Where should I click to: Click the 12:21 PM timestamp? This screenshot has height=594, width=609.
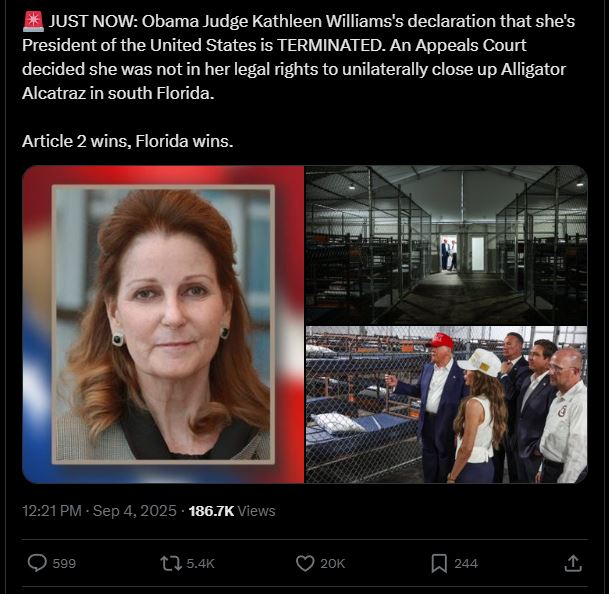[52, 511]
